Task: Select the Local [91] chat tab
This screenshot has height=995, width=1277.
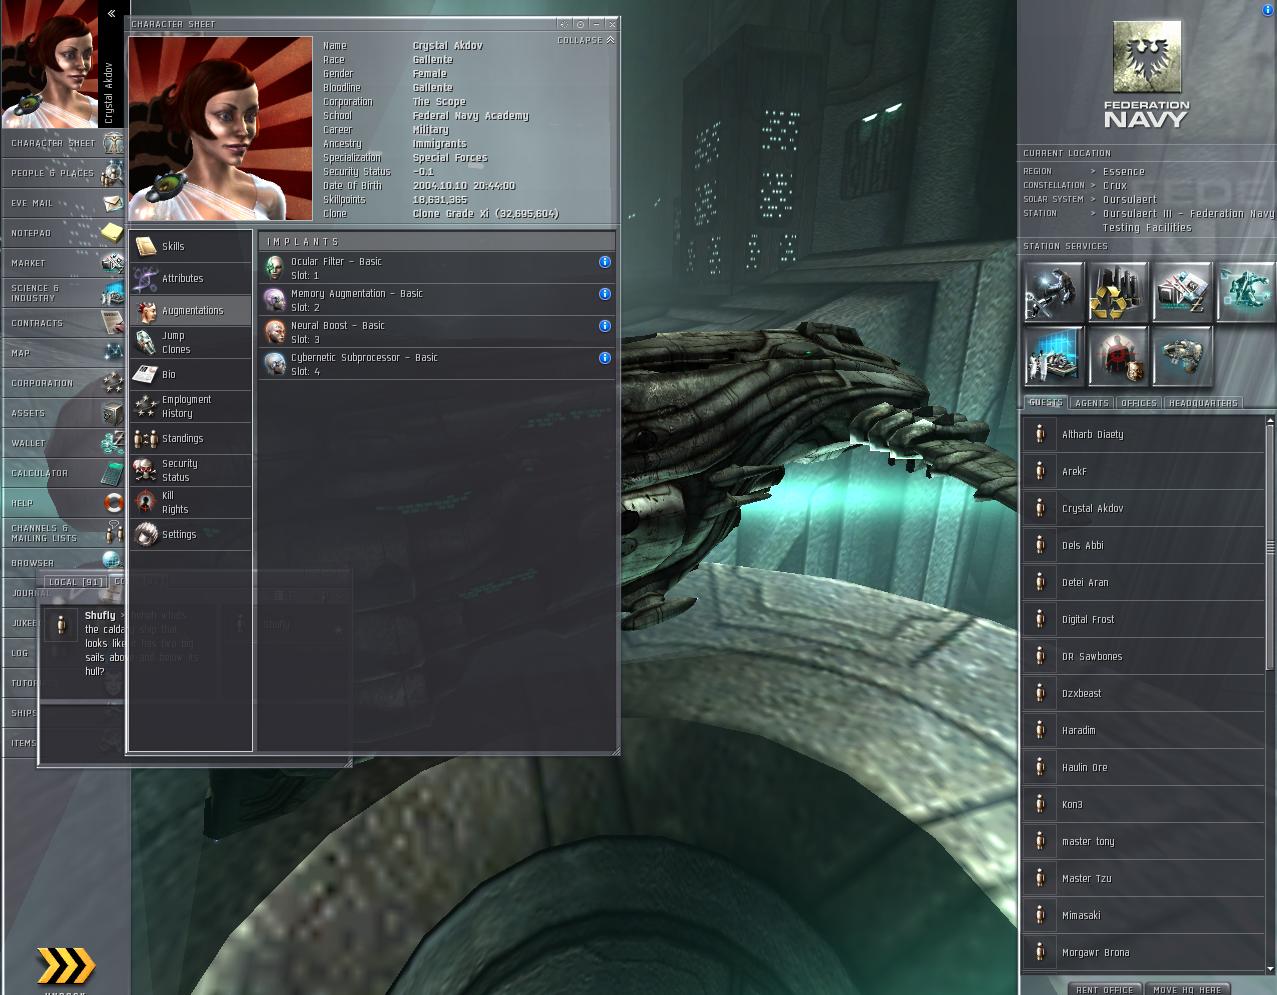Action: 75,581
